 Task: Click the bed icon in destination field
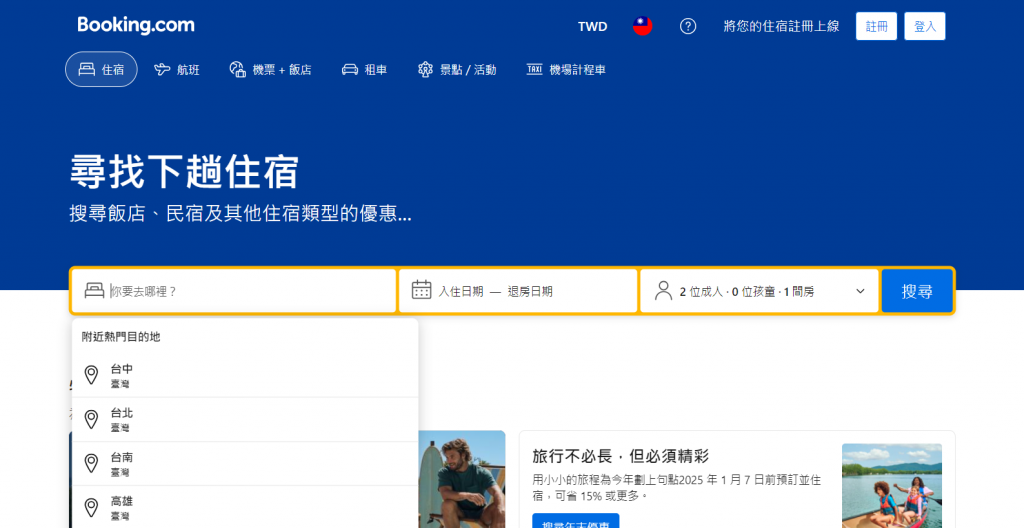95,291
